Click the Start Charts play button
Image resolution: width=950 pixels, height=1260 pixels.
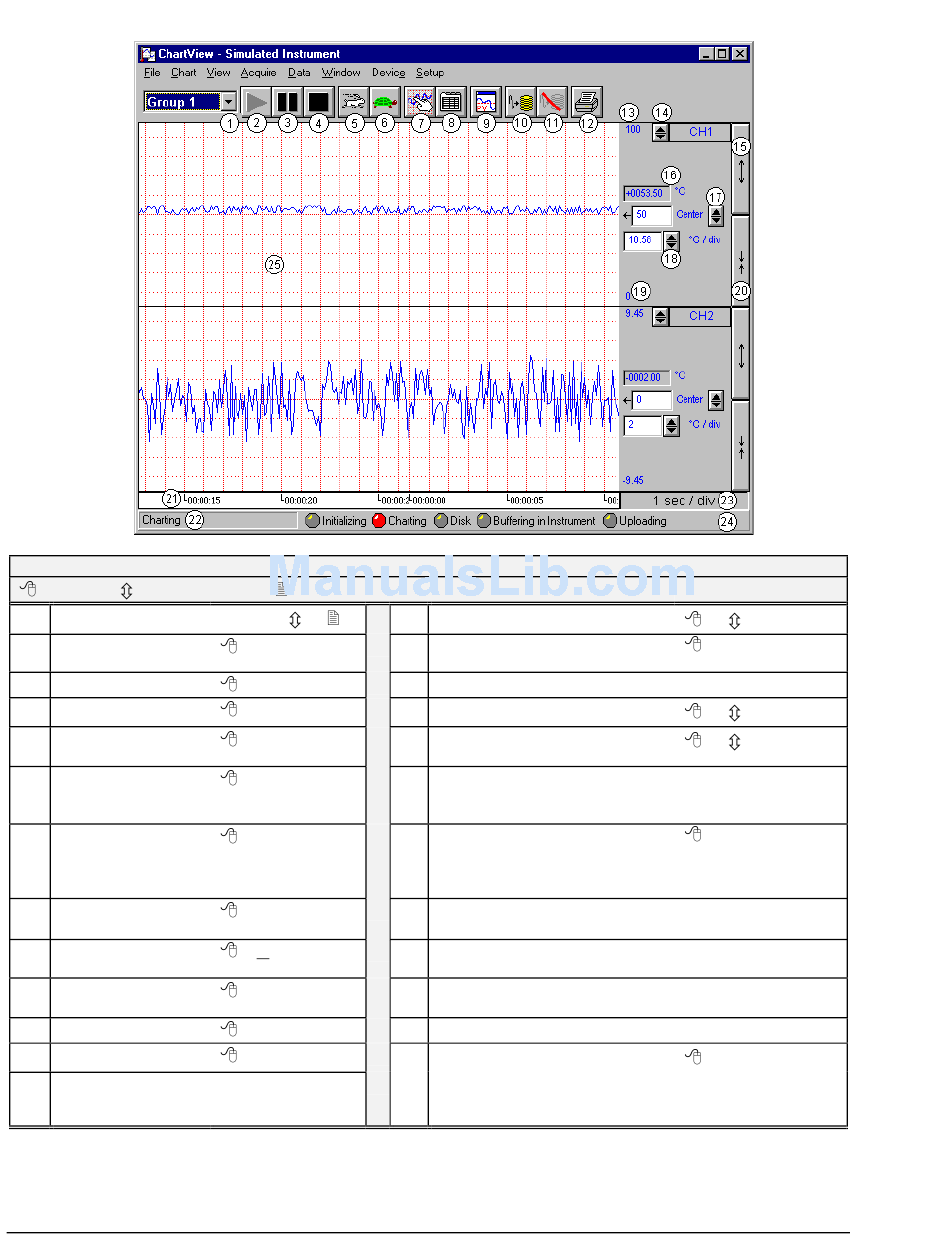(257, 101)
